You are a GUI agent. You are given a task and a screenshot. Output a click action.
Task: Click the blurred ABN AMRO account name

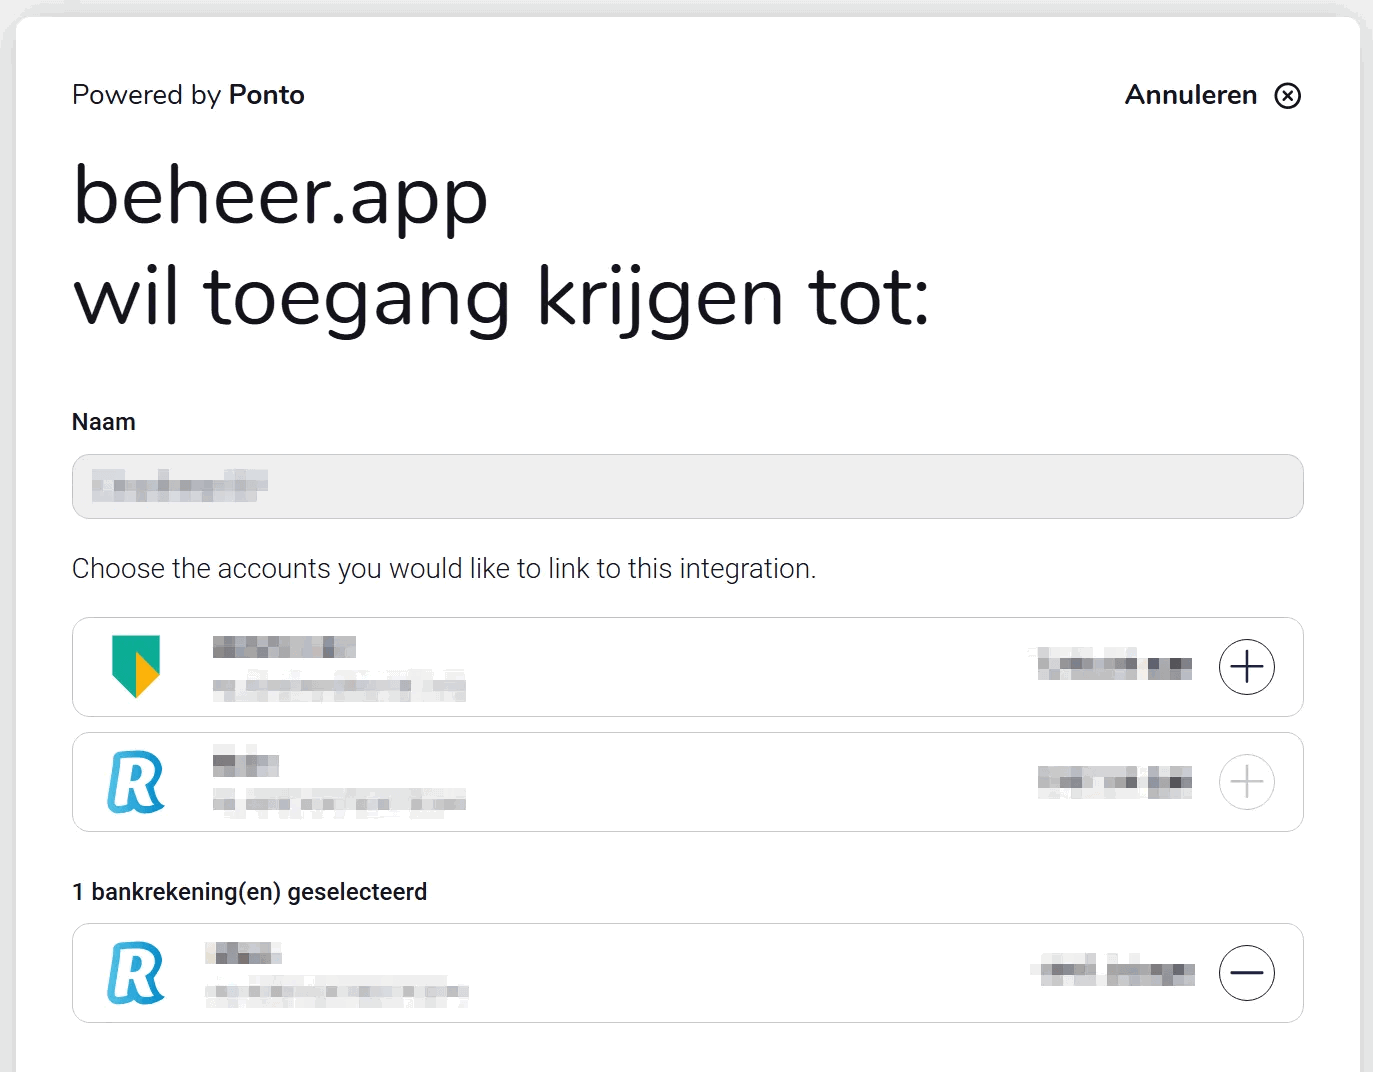284,647
